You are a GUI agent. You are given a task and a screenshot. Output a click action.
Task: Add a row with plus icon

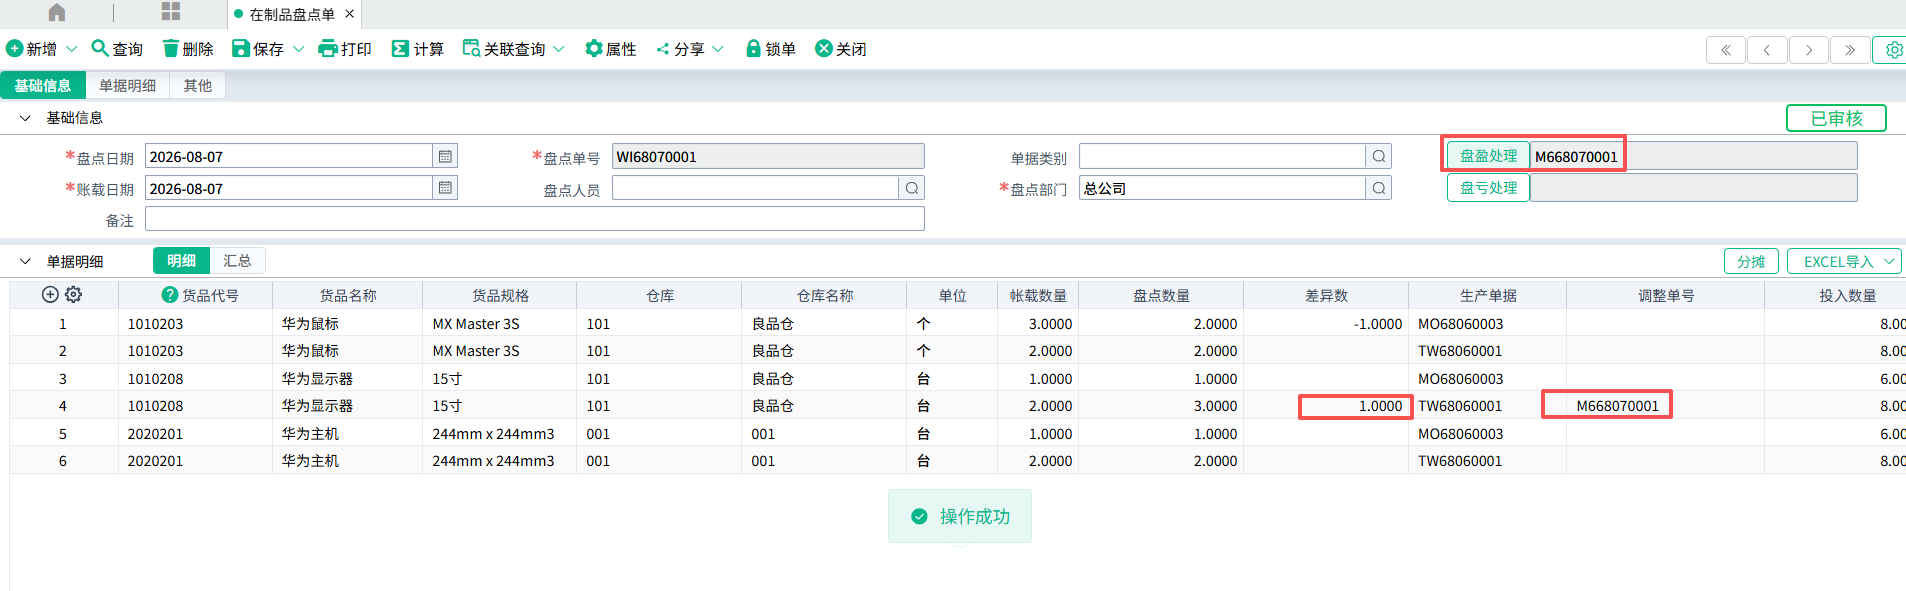tap(50, 295)
